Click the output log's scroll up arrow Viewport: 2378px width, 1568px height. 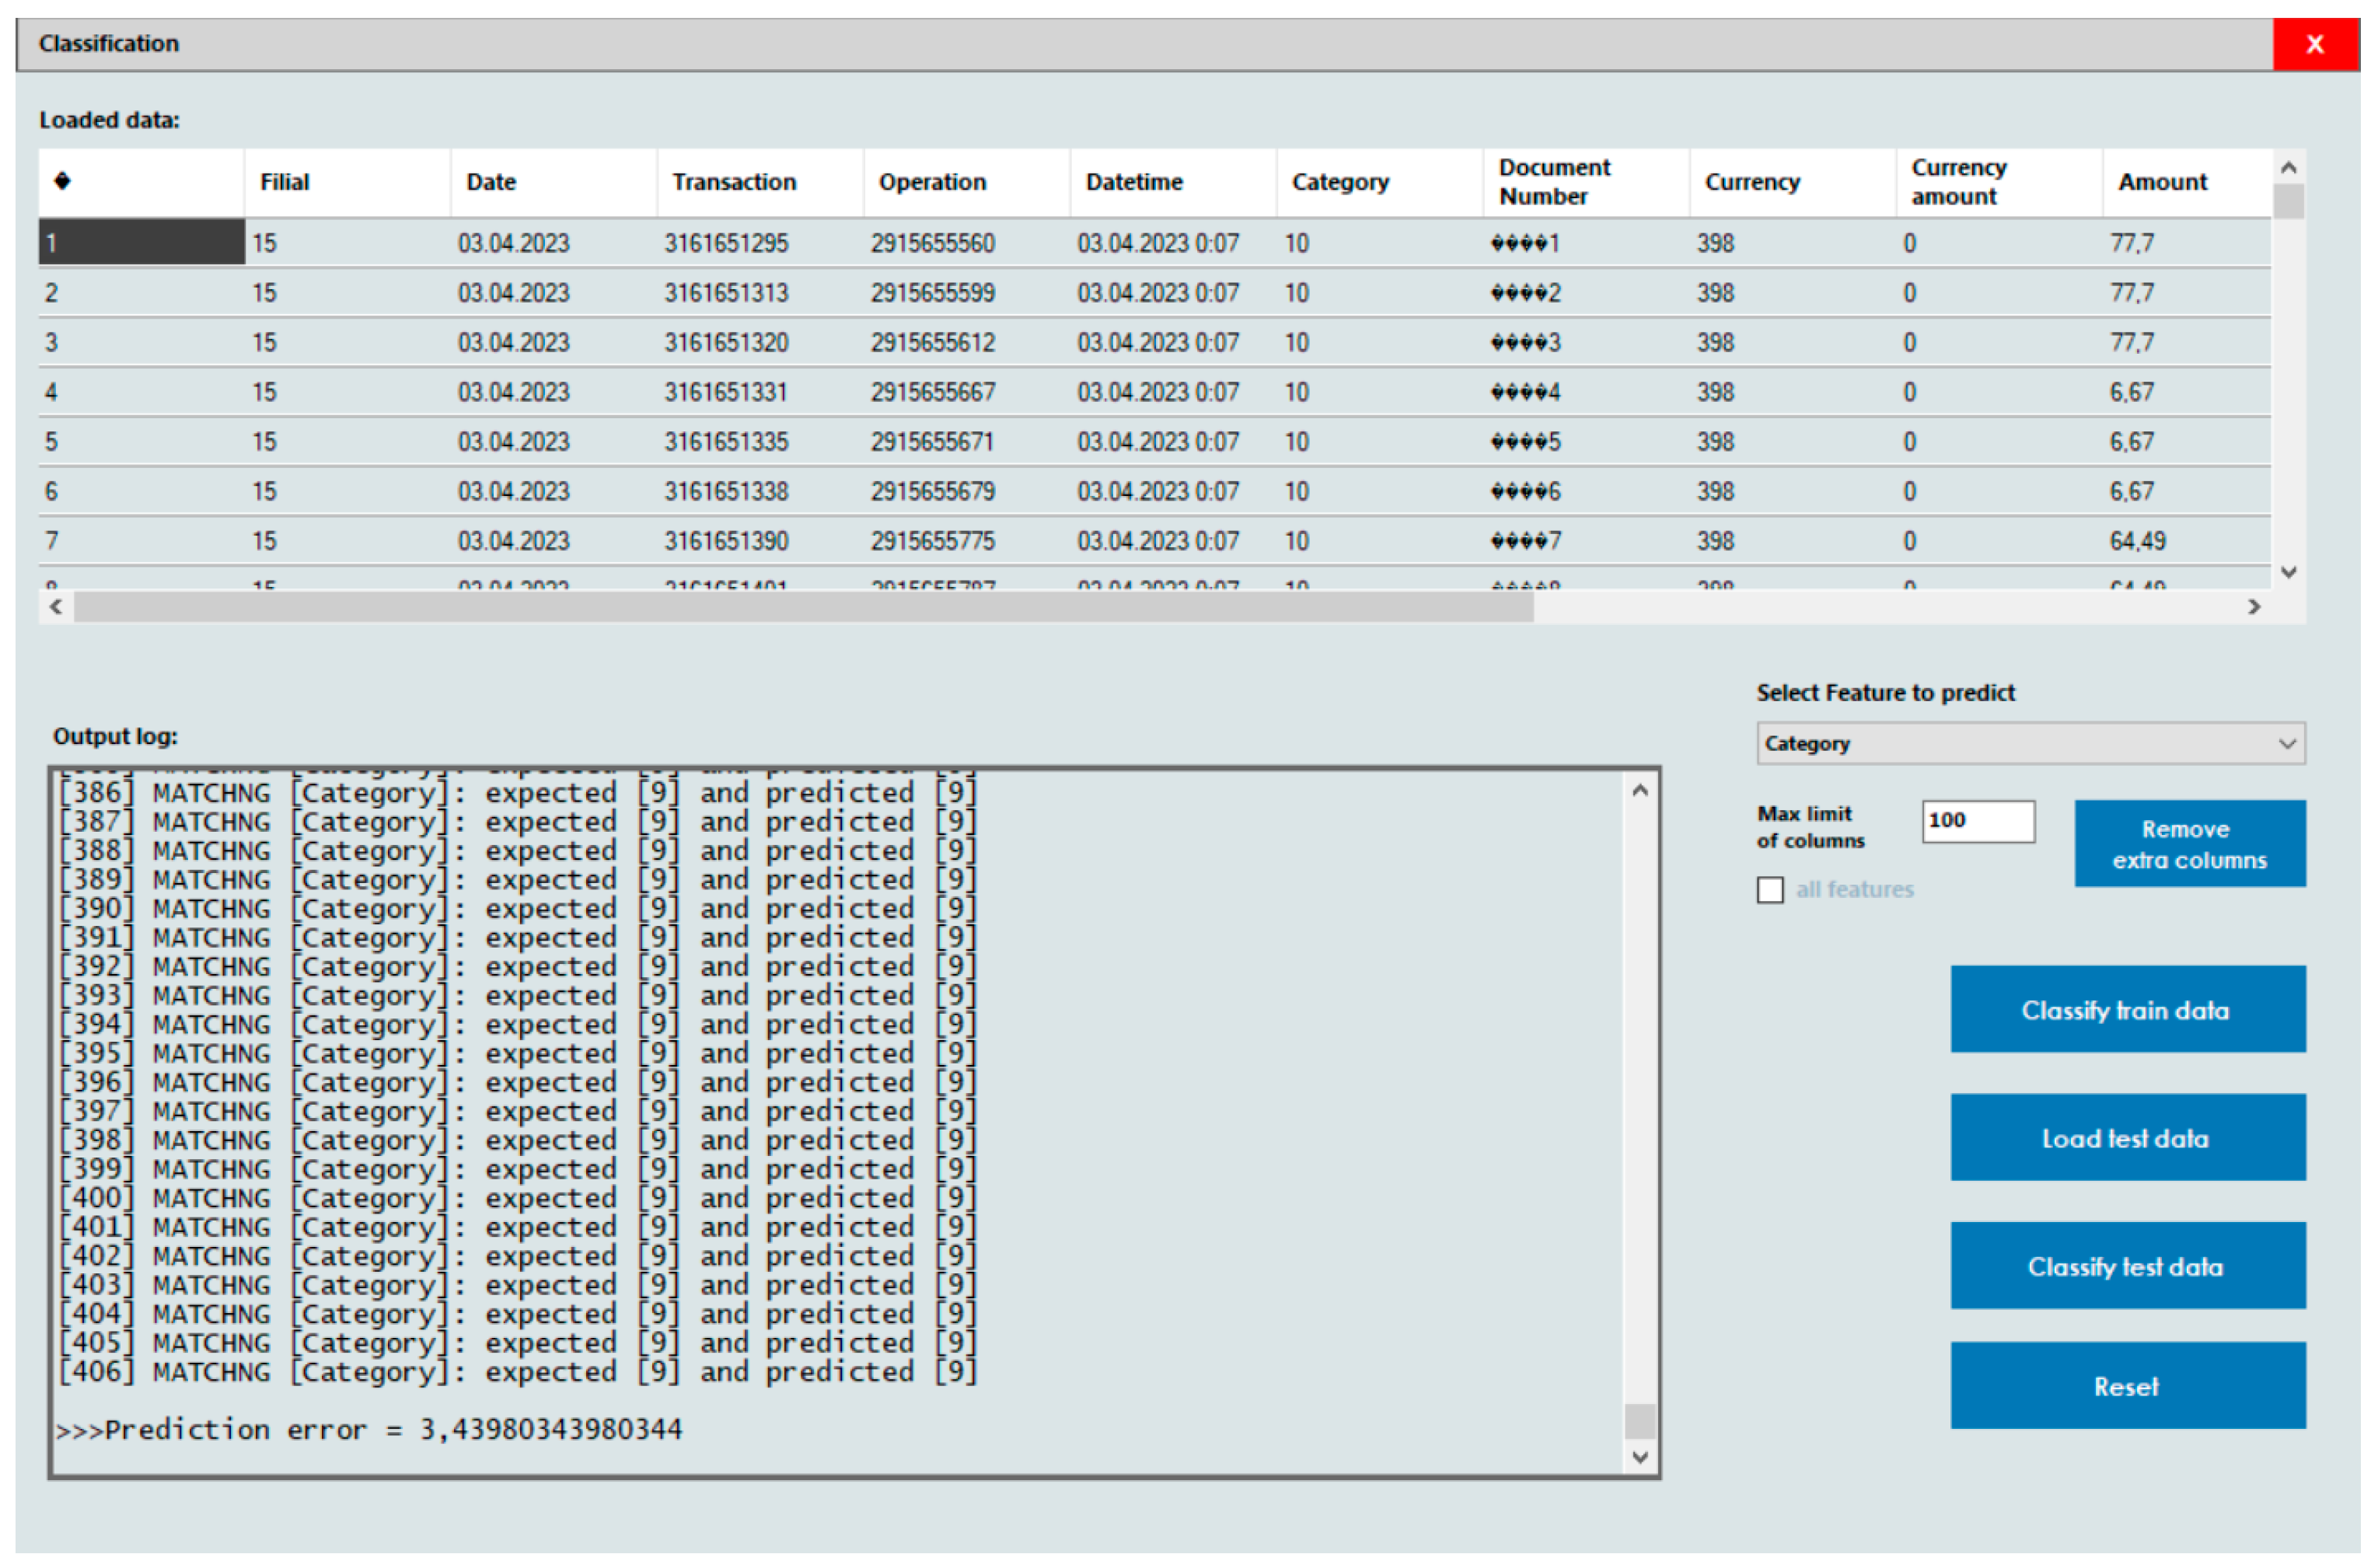(x=1639, y=791)
